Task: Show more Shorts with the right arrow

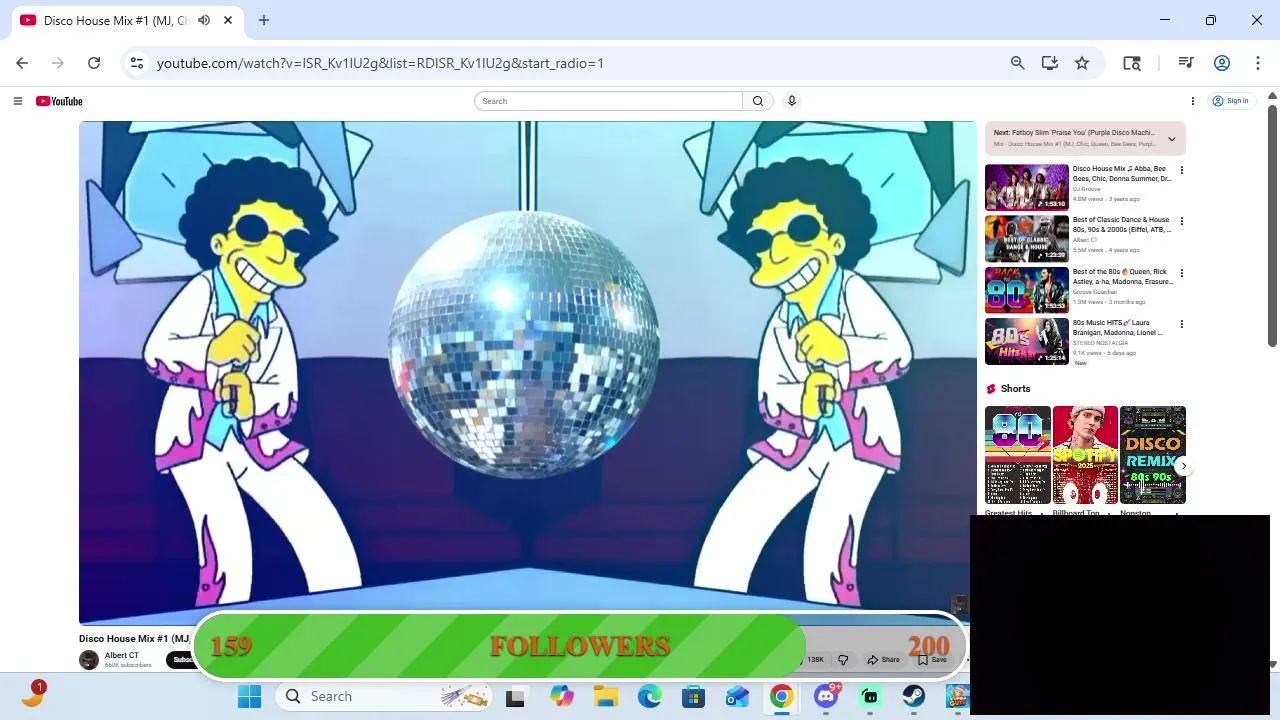Action: coord(1184,466)
